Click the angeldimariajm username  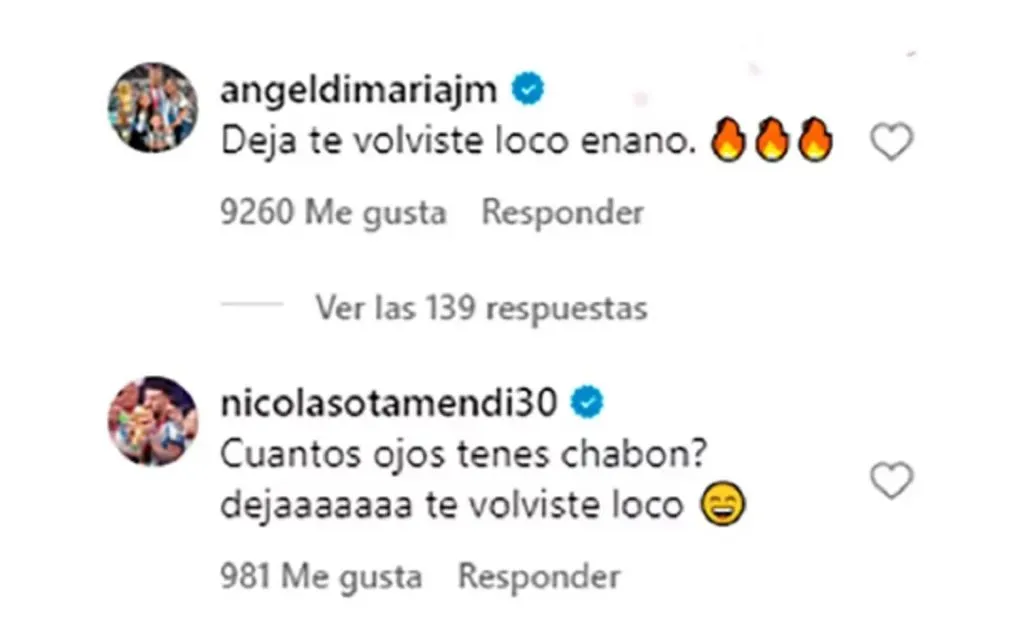pos(359,91)
